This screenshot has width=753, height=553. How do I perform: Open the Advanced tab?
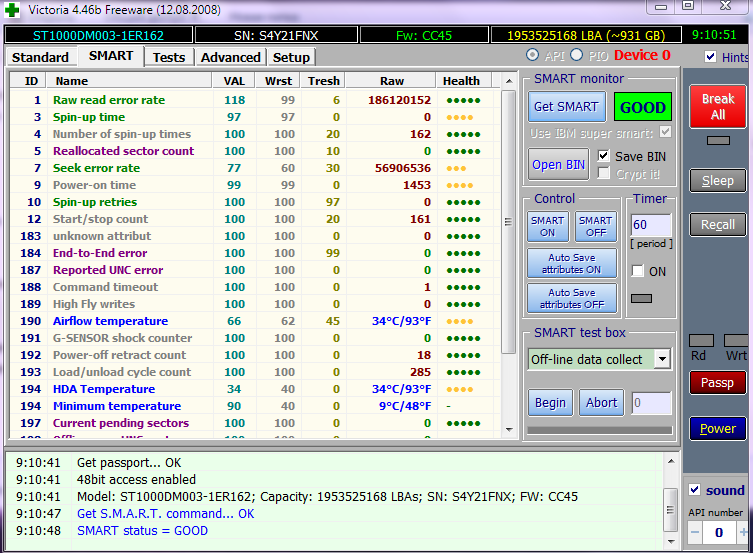tap(230, 57)
